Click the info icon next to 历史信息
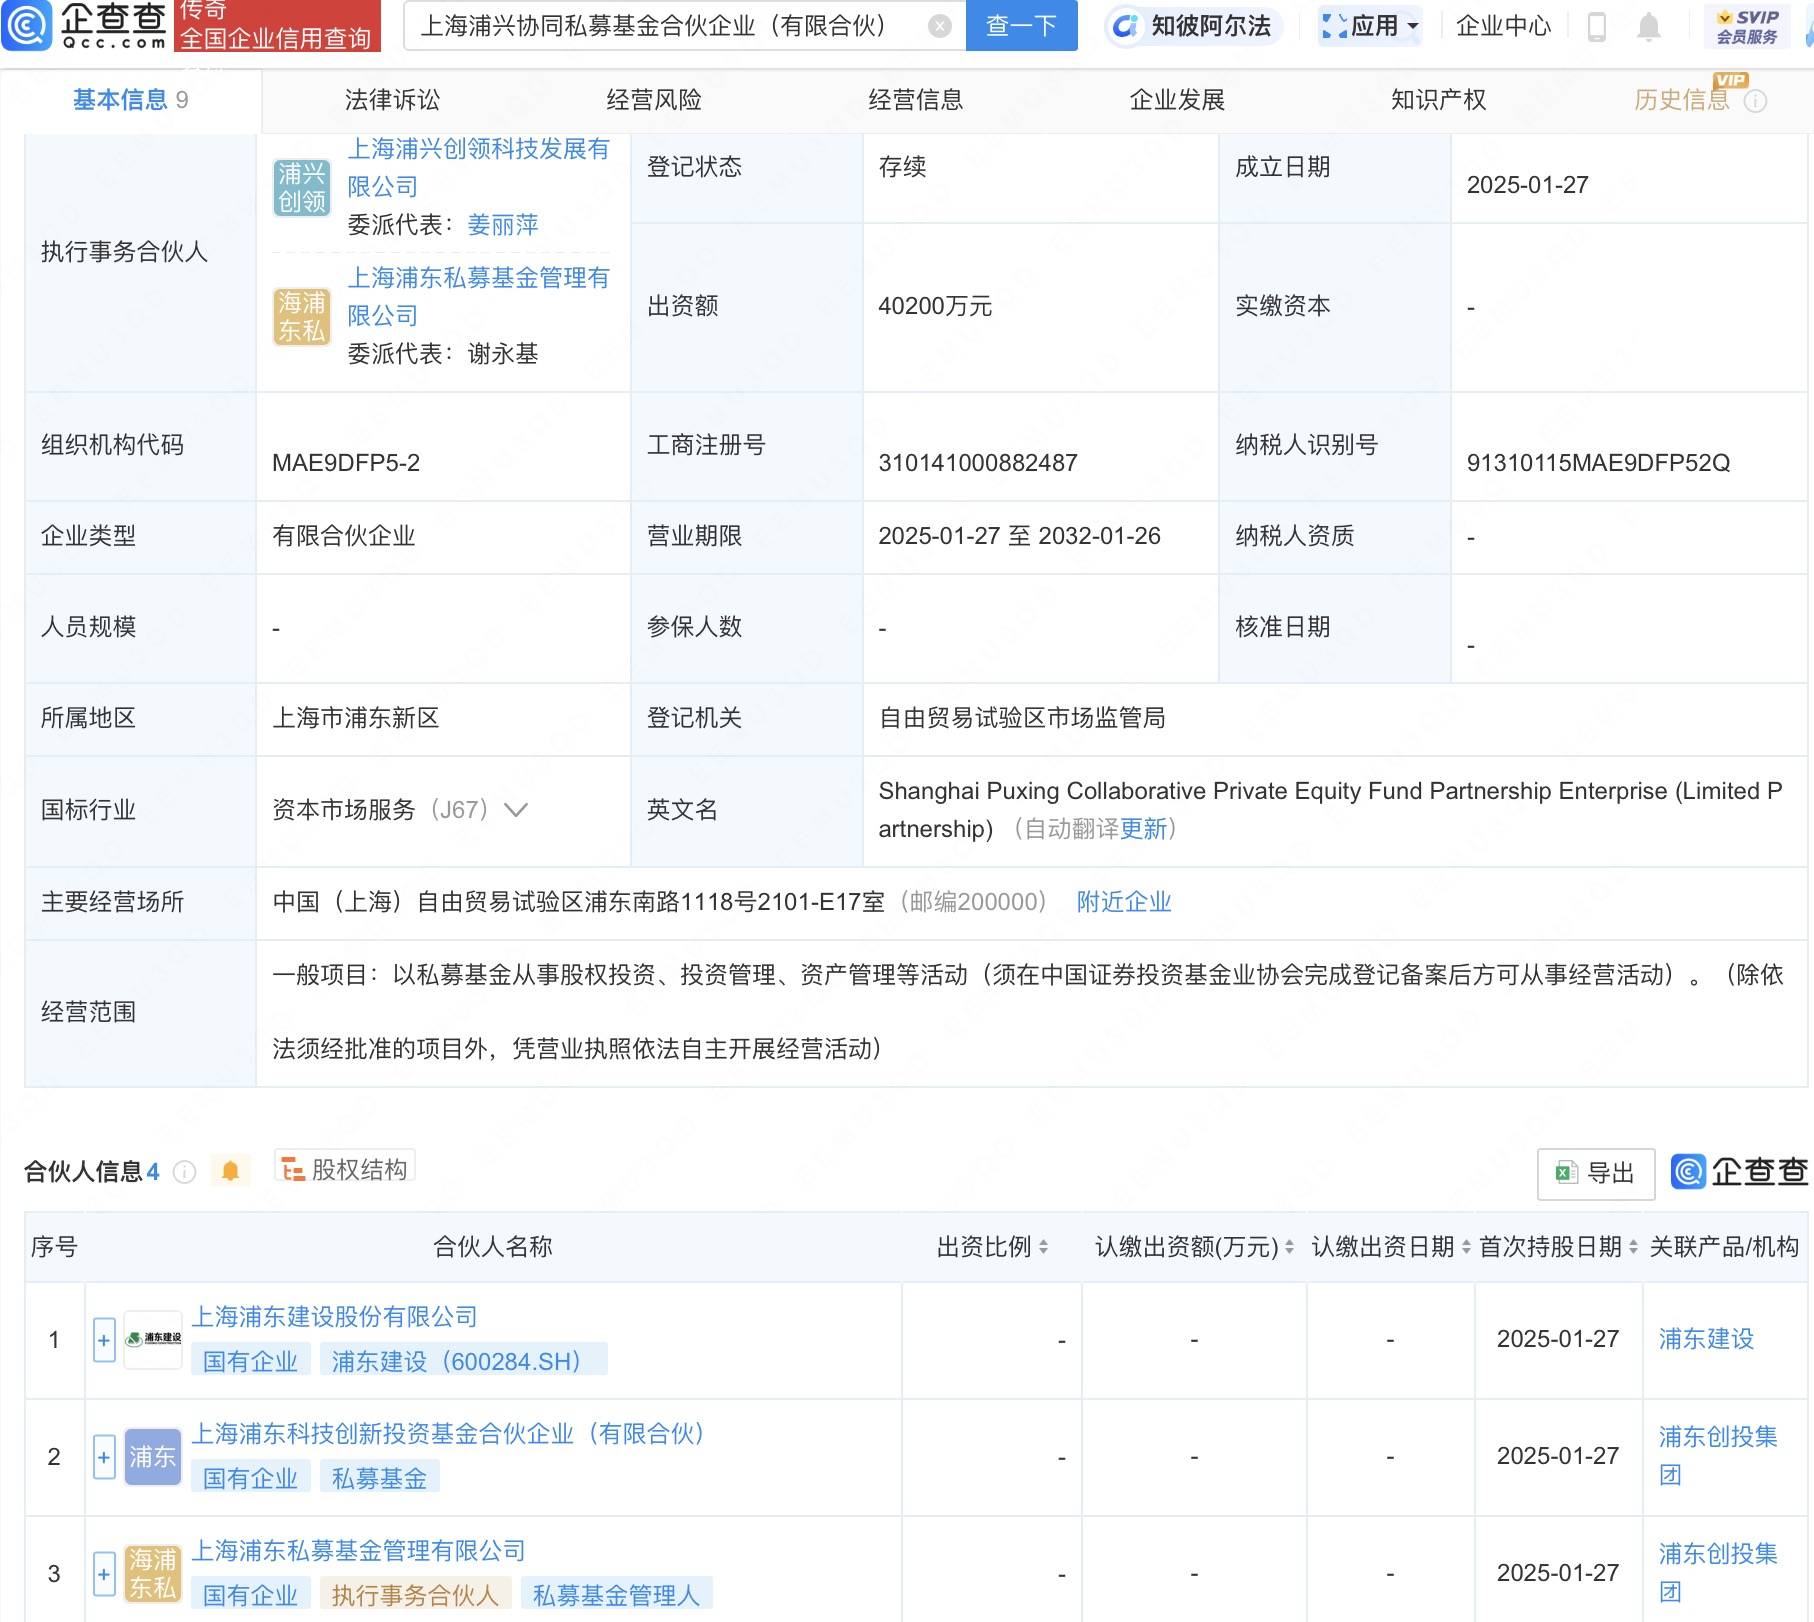The width and height of the screenshot is (1814, 1622). [1756, 101]
